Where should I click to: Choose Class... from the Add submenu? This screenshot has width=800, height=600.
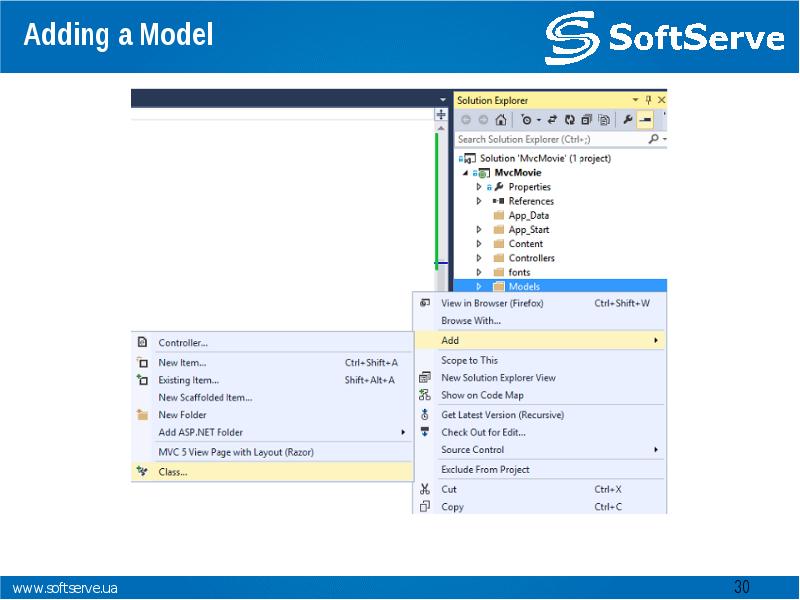point(173,472)
